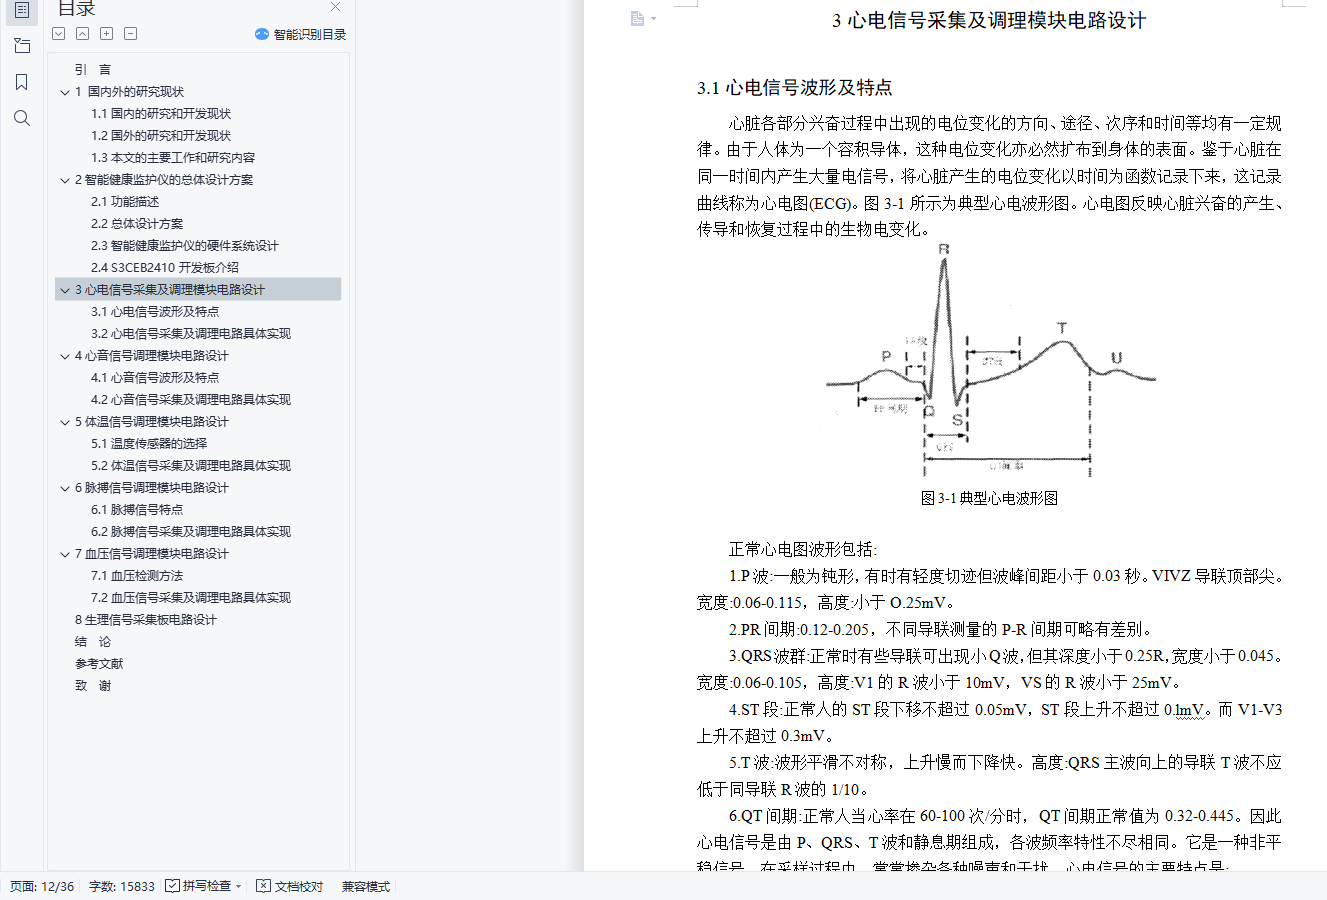This screenshot has width=1327, height=900.
Task: Open the outline (目录) panel icon in sidebar
Action: (22, 11)
